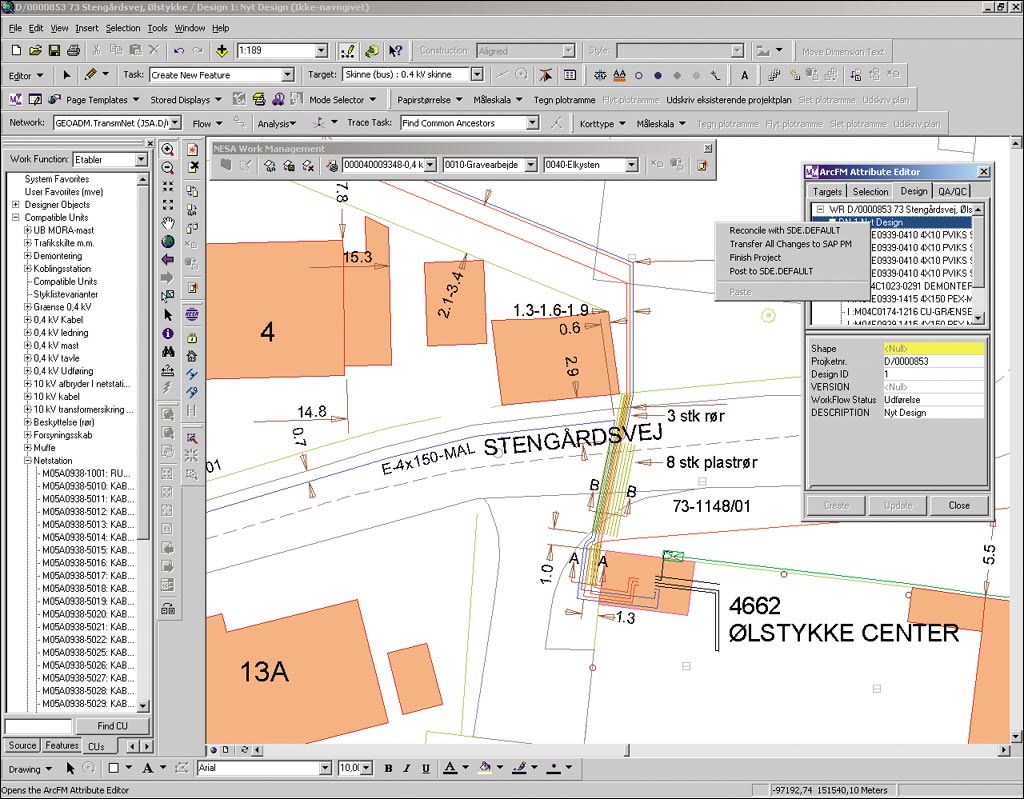Toggle italic text formatting
This screenshot has width=1024, height=799.
407,768
